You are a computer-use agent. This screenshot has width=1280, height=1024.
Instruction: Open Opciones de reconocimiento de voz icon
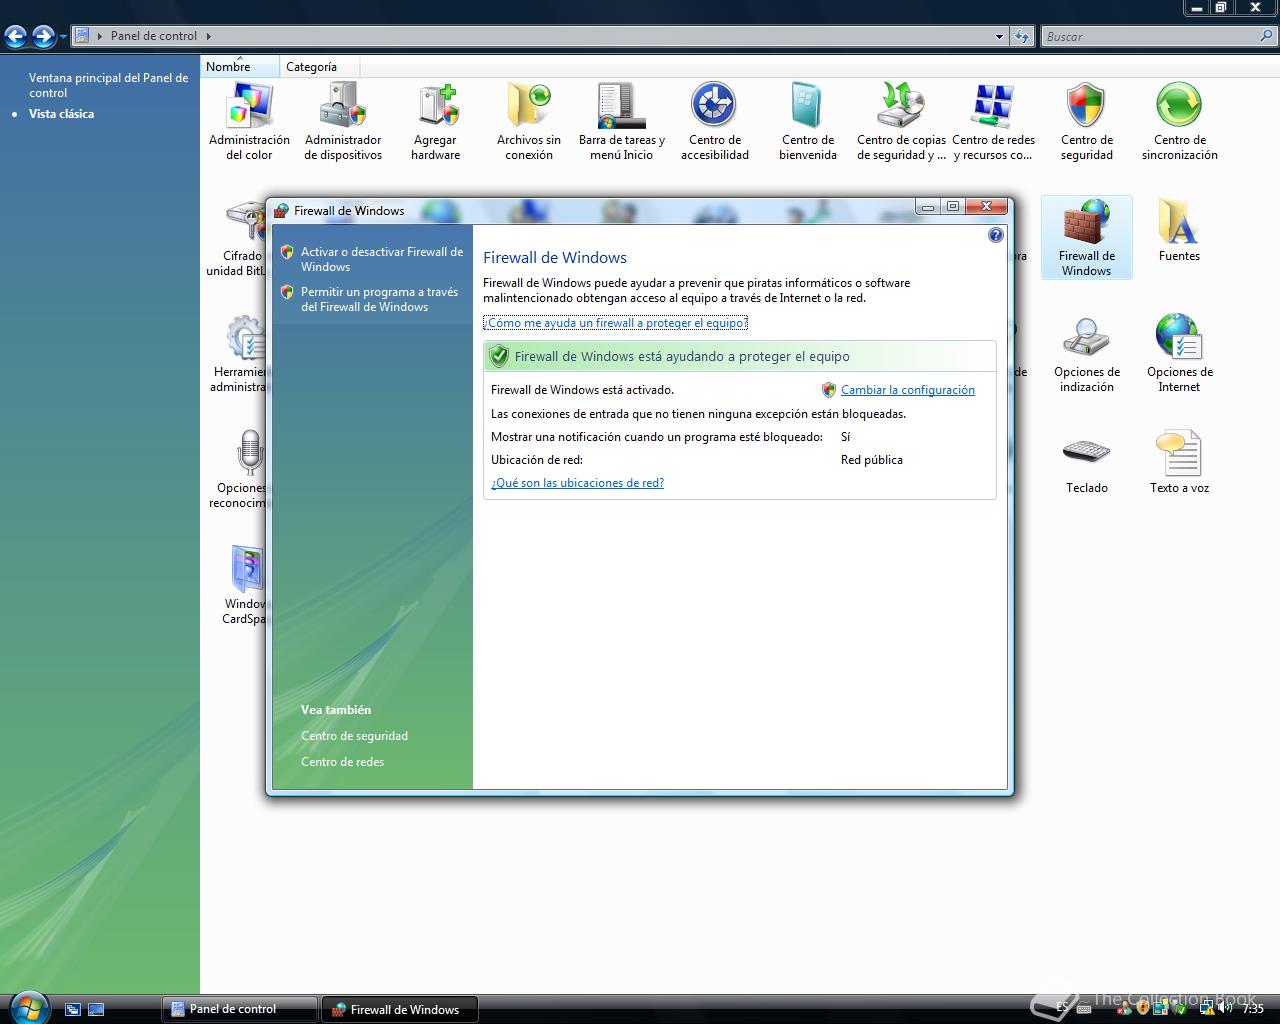point(240,469)
